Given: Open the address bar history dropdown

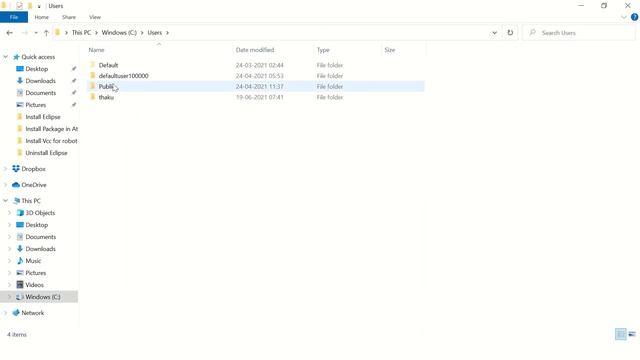Looking at the screenshot, I should pyautogui.click(x=494, y=33).
